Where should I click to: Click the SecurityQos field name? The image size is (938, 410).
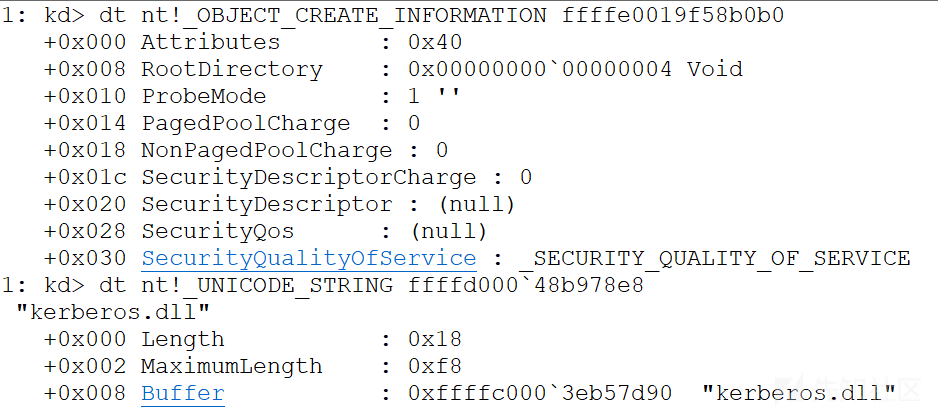[218, 232]
